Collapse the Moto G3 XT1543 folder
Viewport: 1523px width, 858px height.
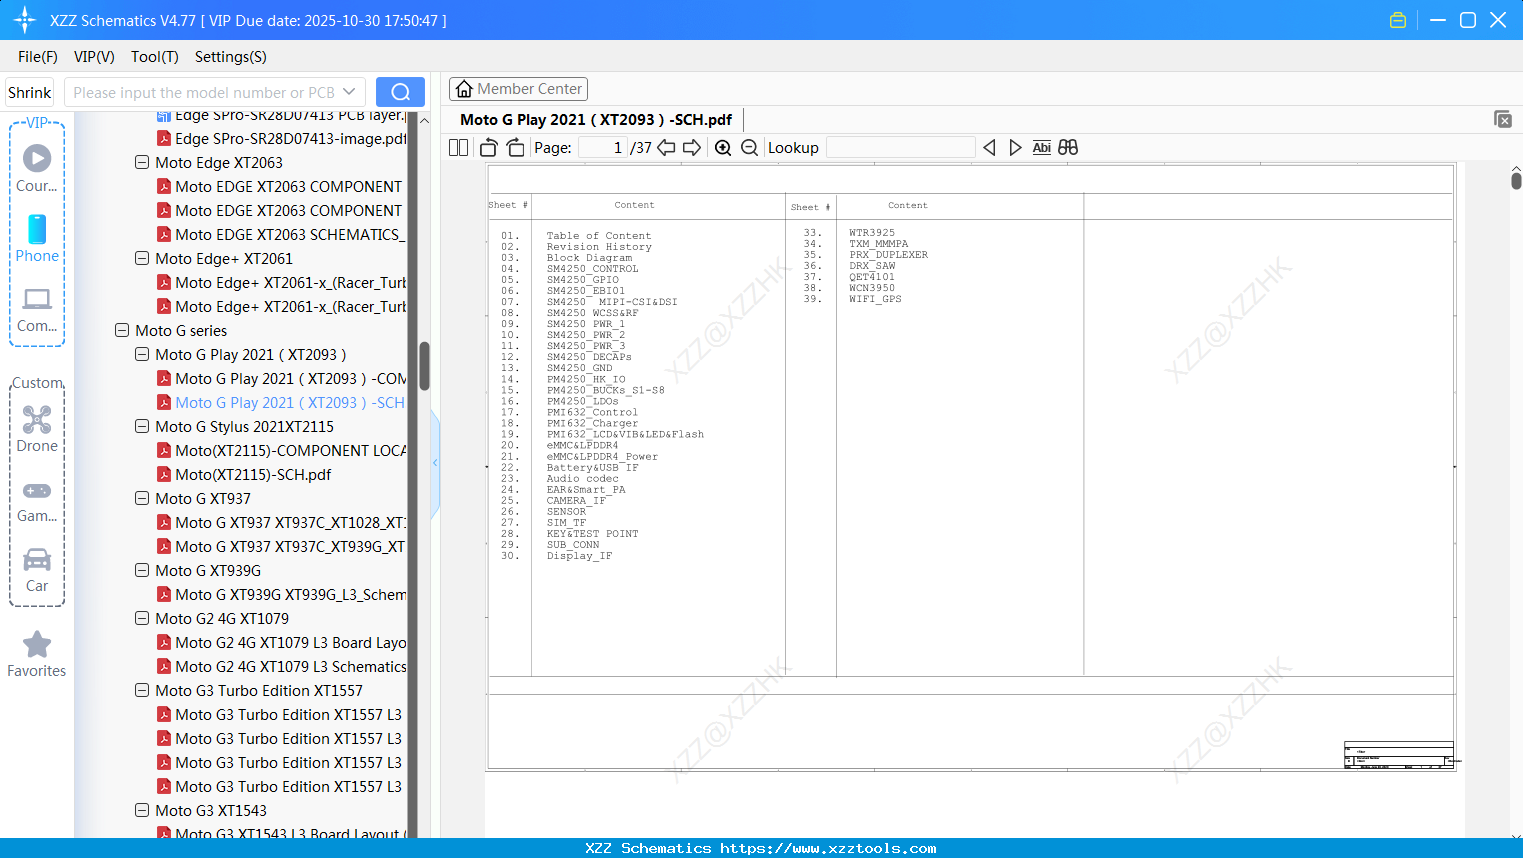coord(142,810)
